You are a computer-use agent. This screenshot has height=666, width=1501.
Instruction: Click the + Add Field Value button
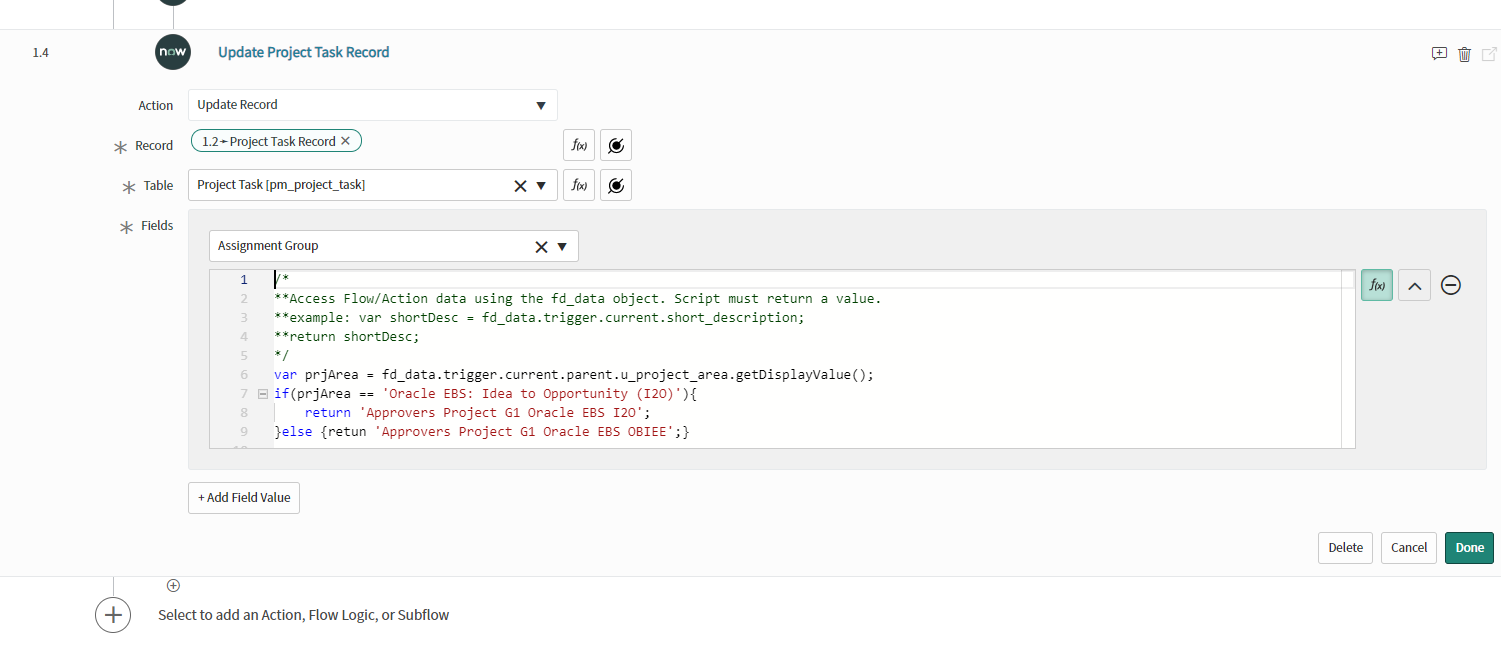244,498
